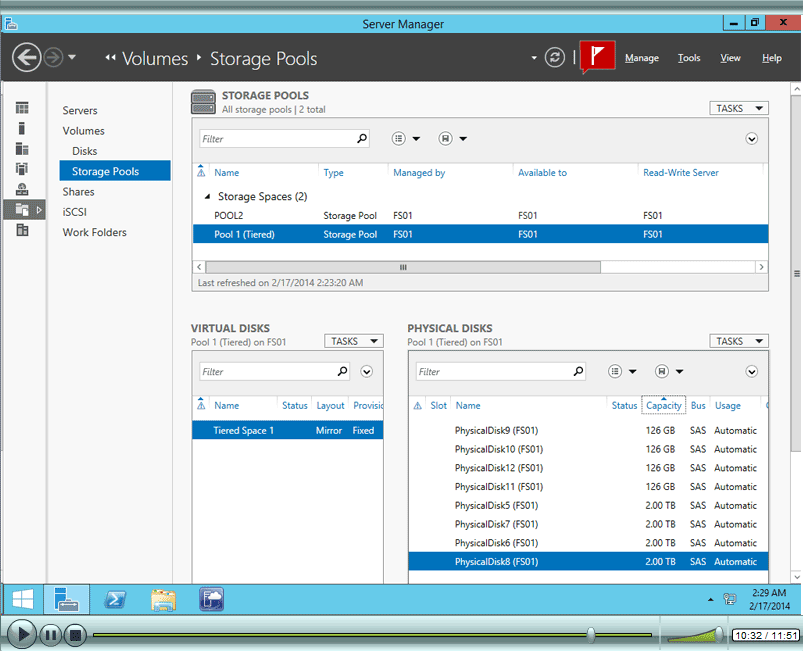This screenshot has width=803, height=651.
Task: Open Servers in the navigation pane
Action: [80, 110]
